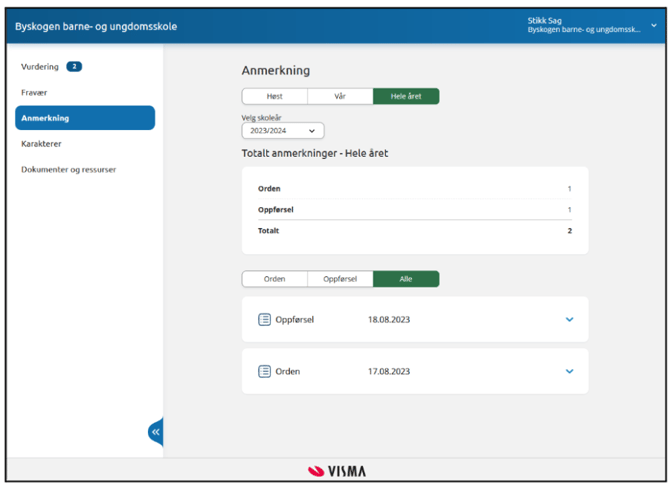The image size is (670, 488).
Task: Filter remarks by Orden
Action: pos(274,279)
